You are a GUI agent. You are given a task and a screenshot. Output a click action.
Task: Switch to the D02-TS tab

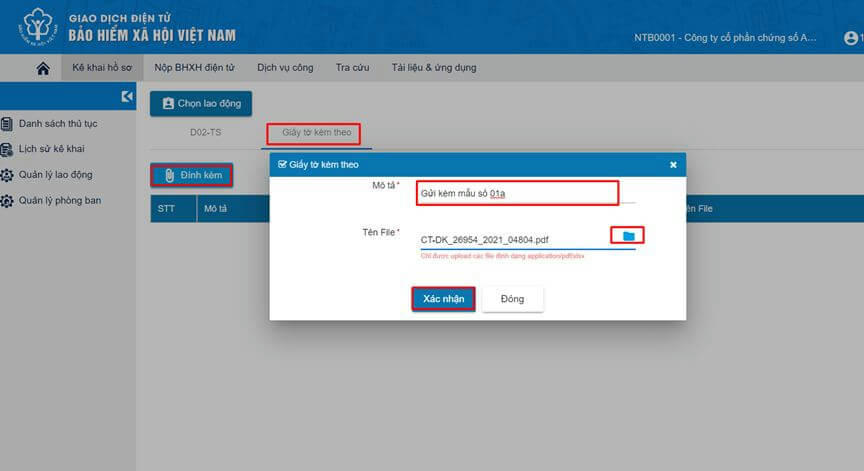coord(205,133)
